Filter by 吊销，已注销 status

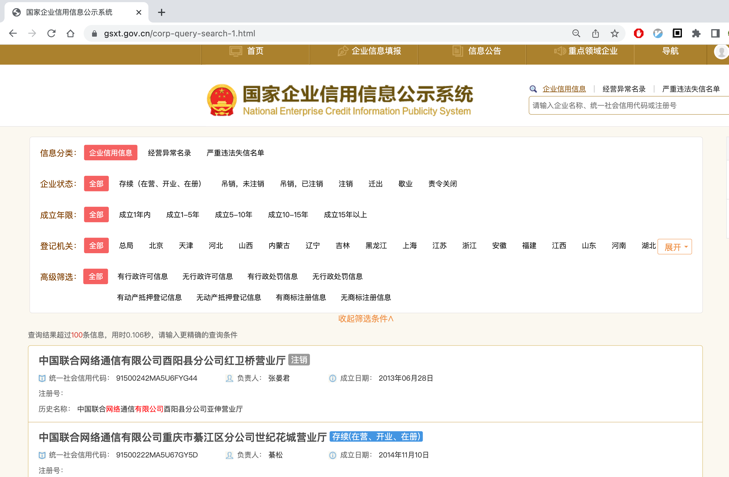301,184
